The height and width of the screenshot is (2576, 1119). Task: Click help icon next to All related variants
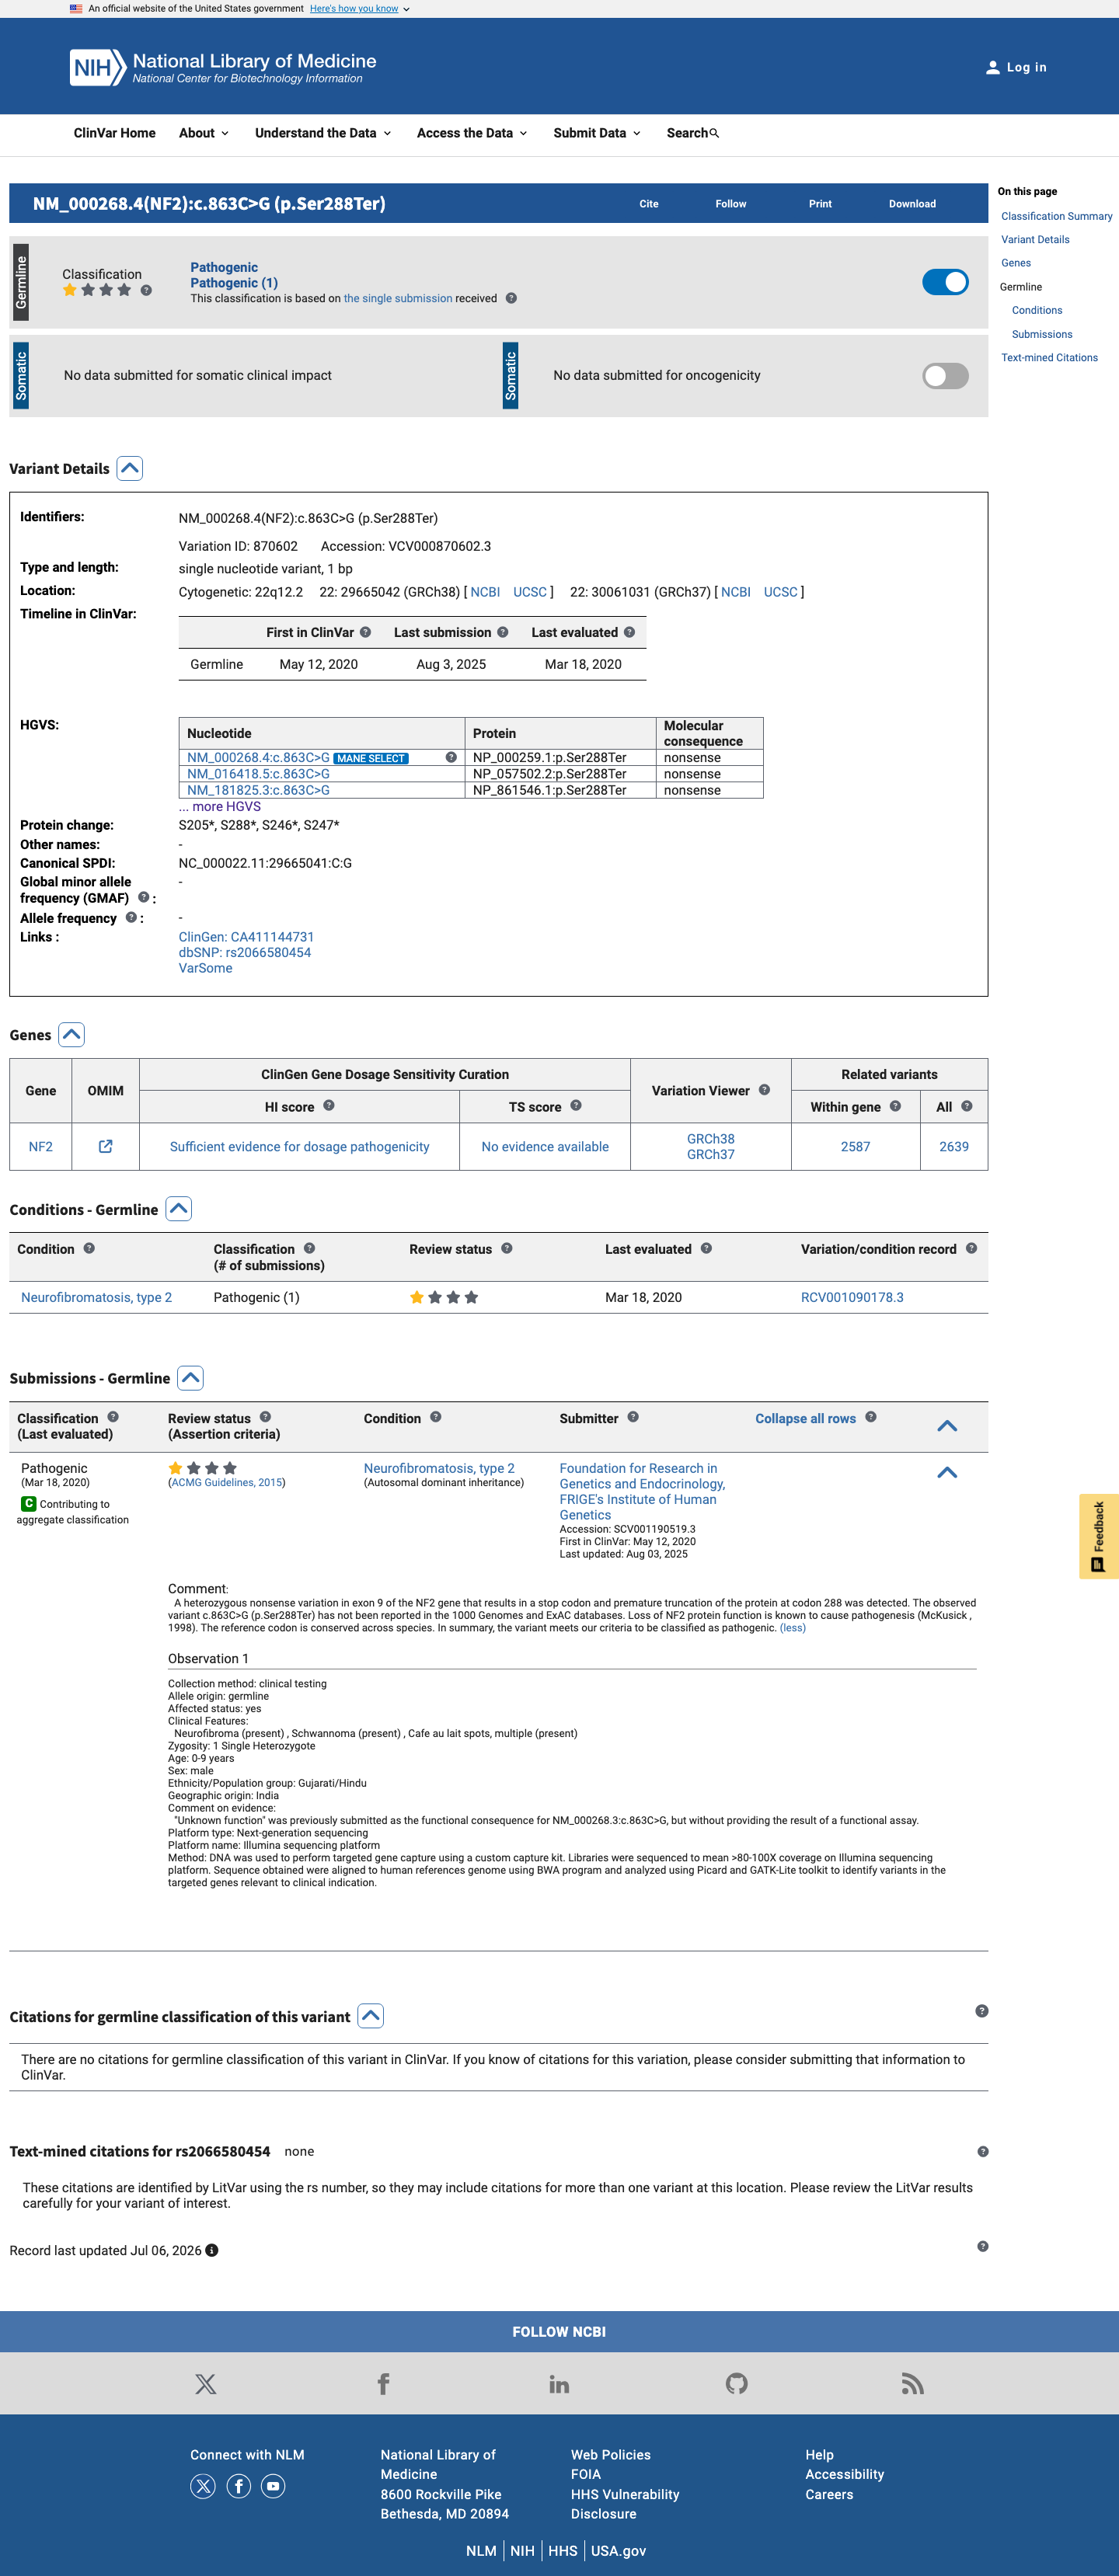point(966,1105)
